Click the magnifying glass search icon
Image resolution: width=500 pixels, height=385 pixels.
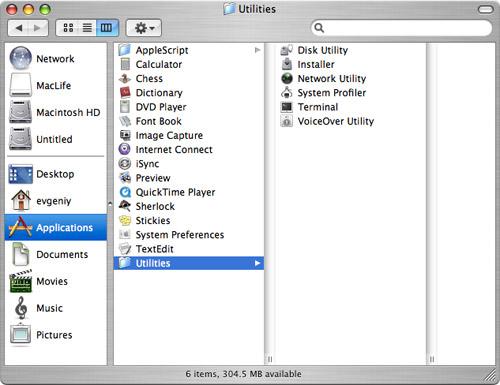[x=319, y=28]
